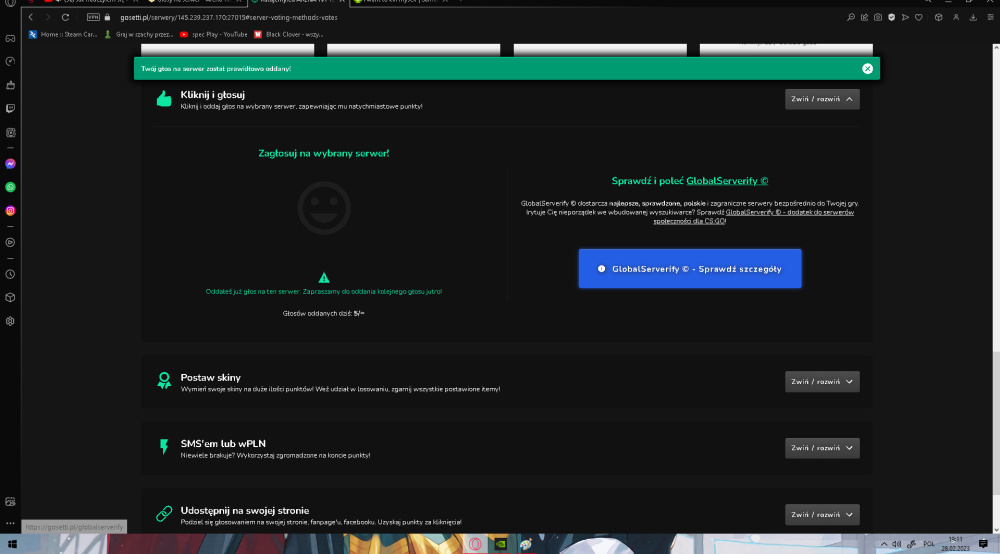Open the Home :: Steam bookmark
The image size is (1000, 554).
[62, 34]
